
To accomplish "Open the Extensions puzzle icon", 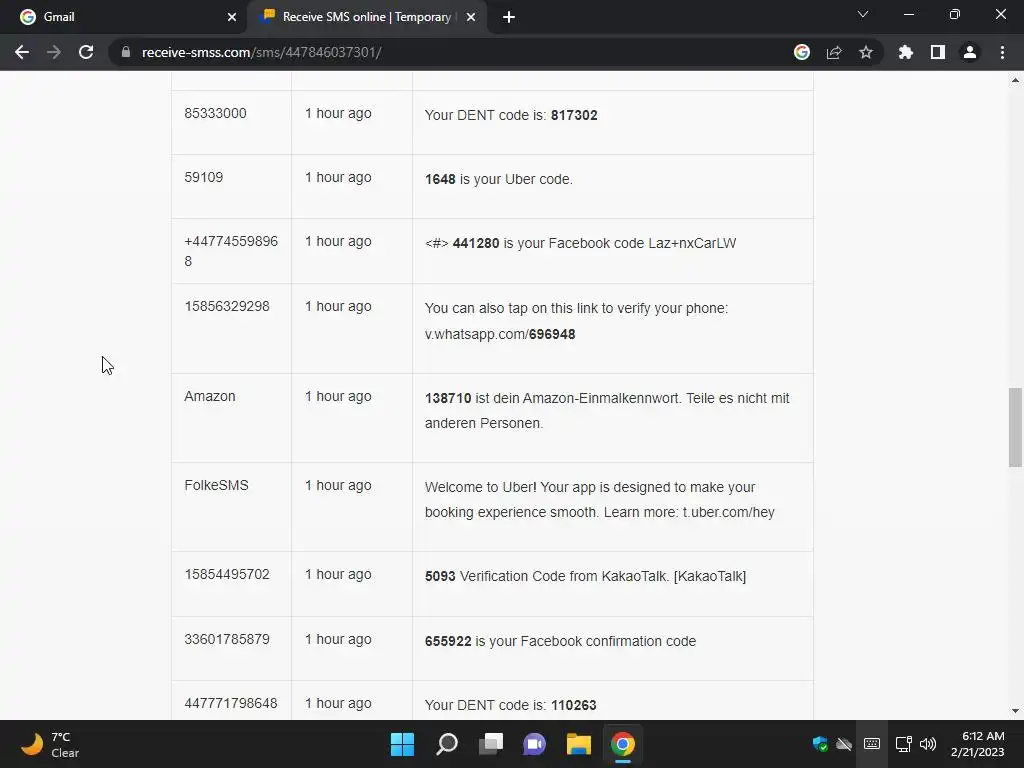I will [x=906, y=52].
